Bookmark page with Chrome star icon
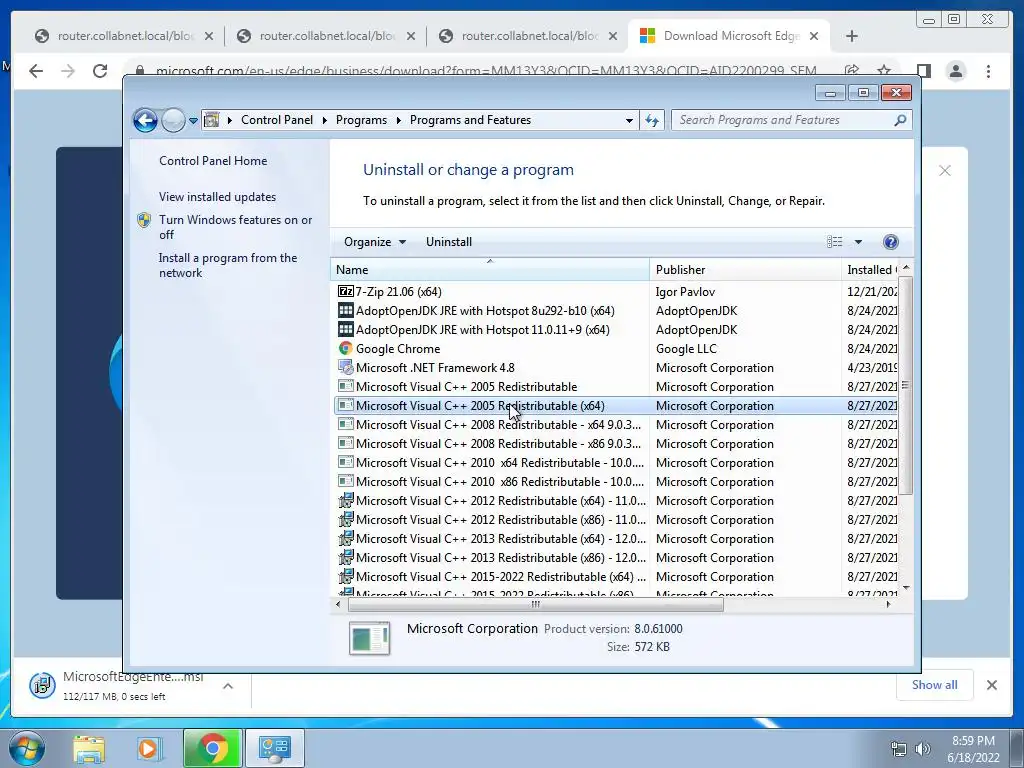Viewport: 1024px width, 768px height. (884, 71)
